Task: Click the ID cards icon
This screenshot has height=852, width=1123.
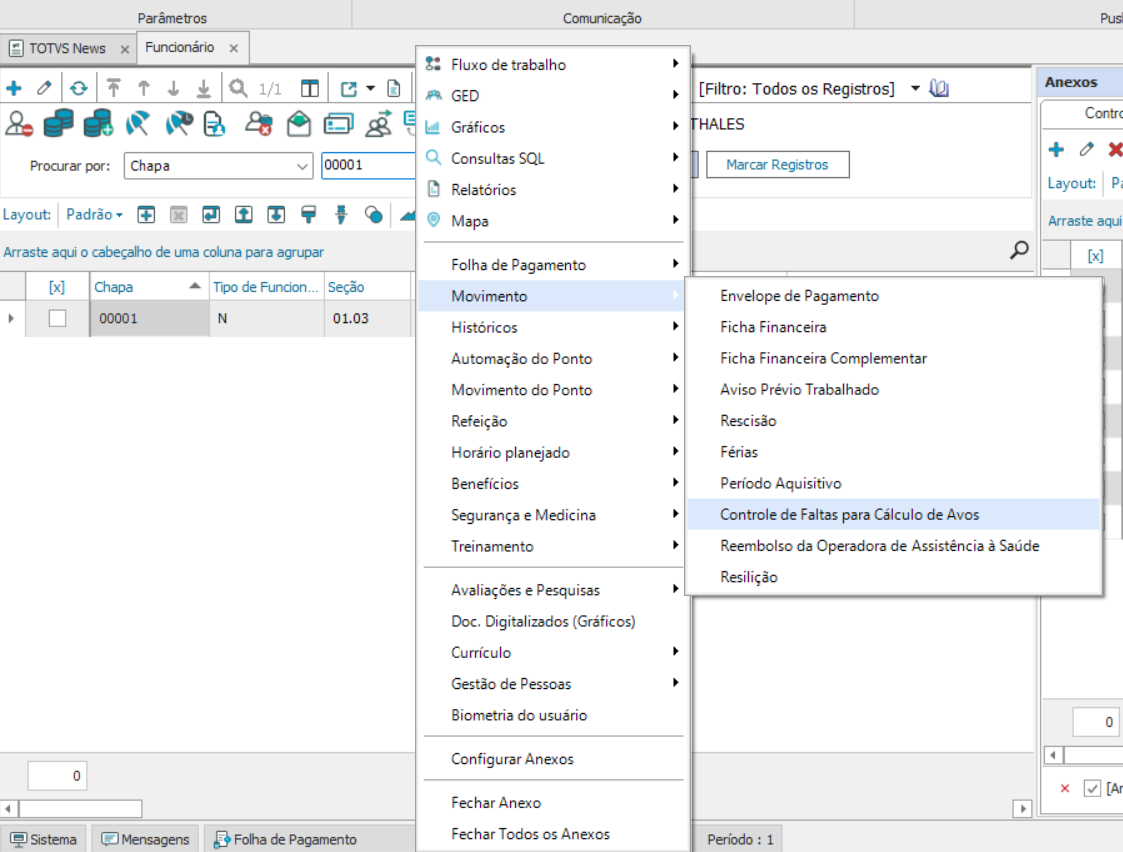Action: (x=338, y=124)
